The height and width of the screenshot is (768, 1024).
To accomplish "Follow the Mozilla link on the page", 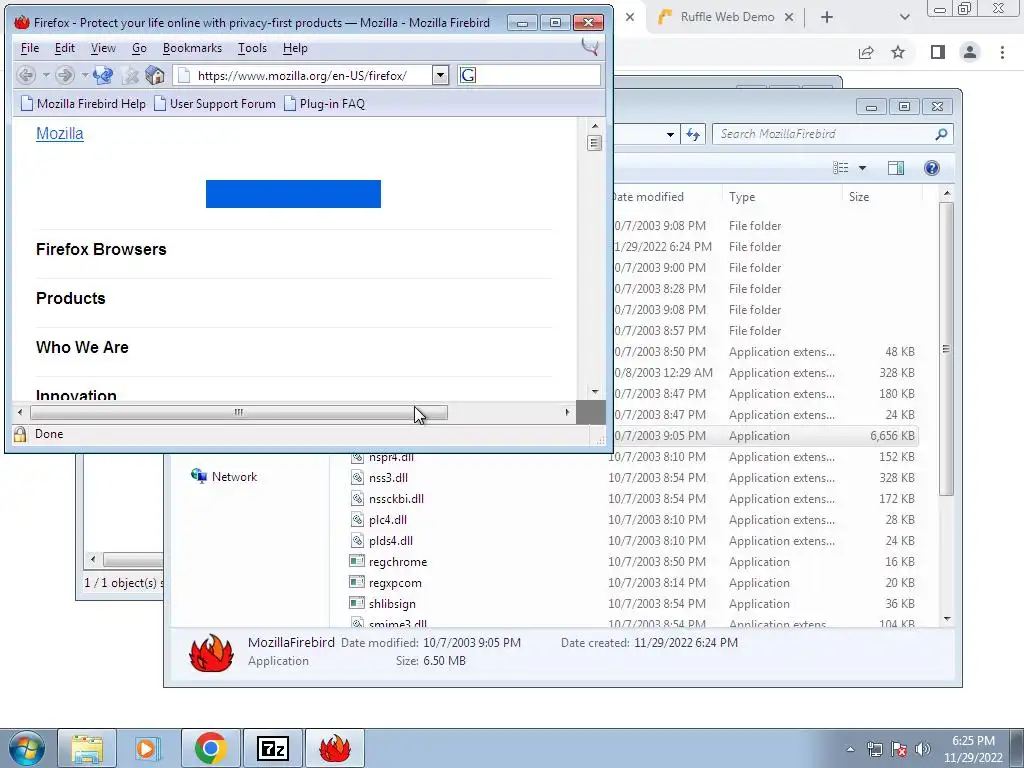I will (59, 133).
